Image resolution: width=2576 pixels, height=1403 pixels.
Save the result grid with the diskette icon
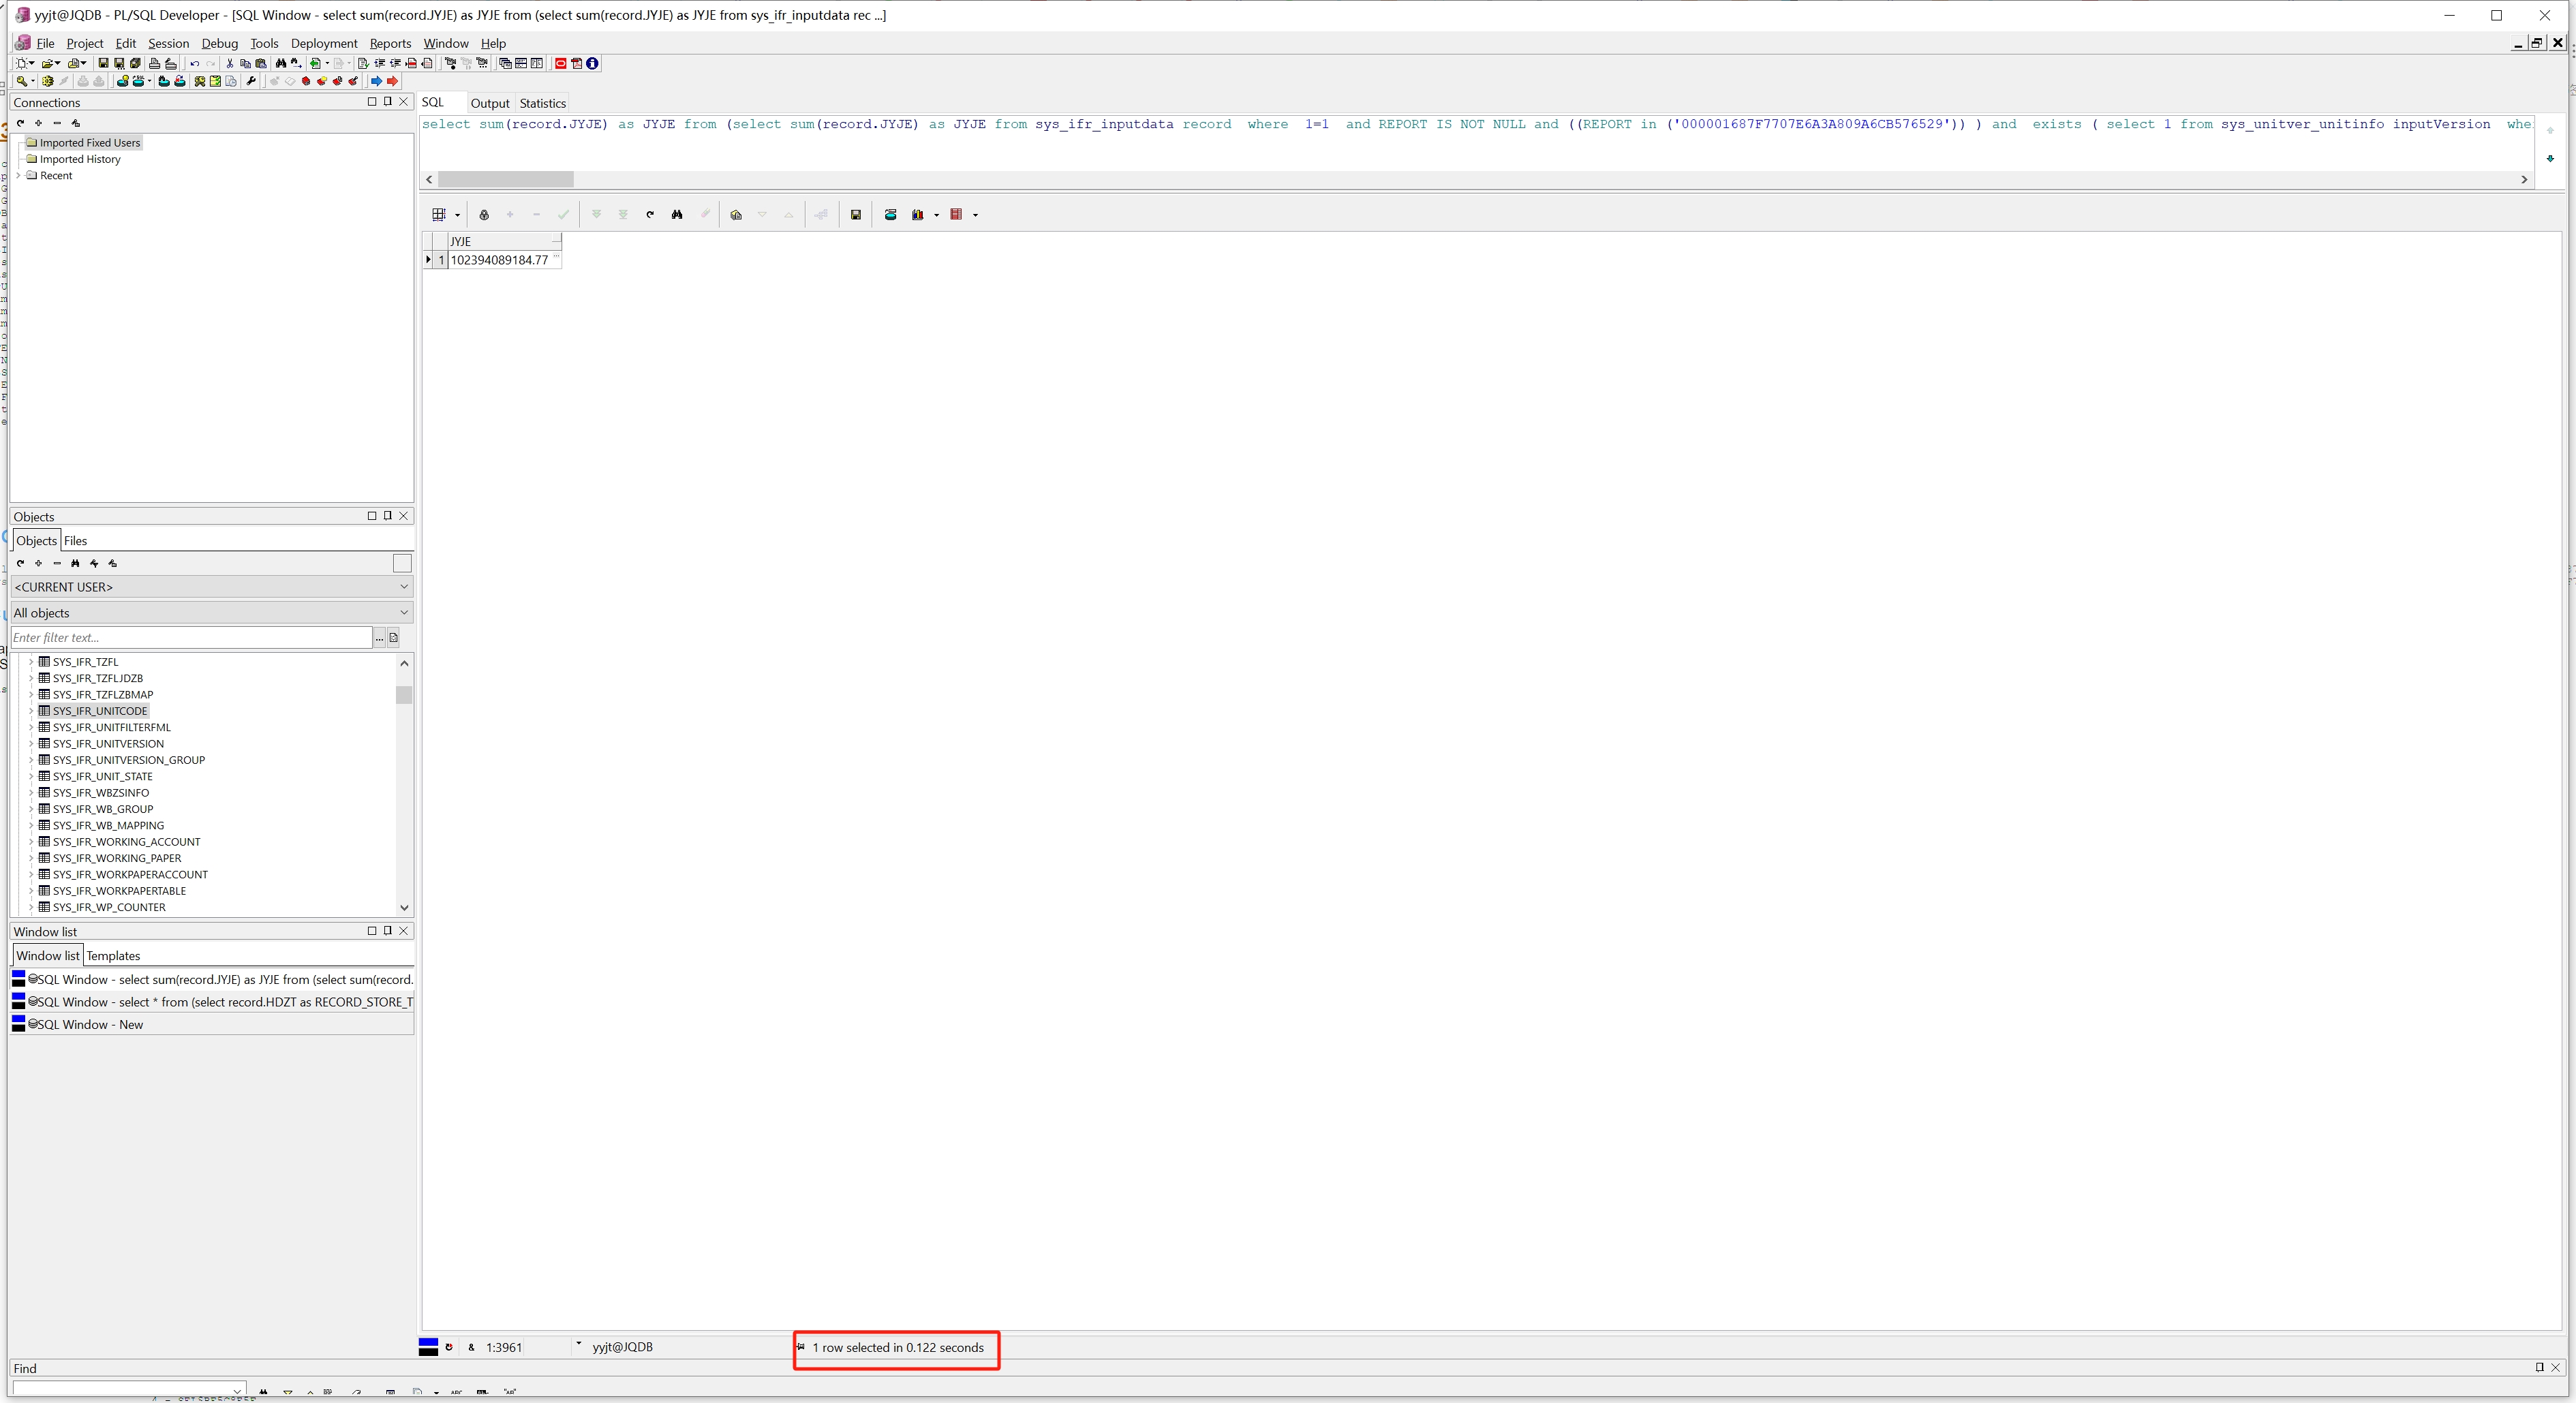855,215
